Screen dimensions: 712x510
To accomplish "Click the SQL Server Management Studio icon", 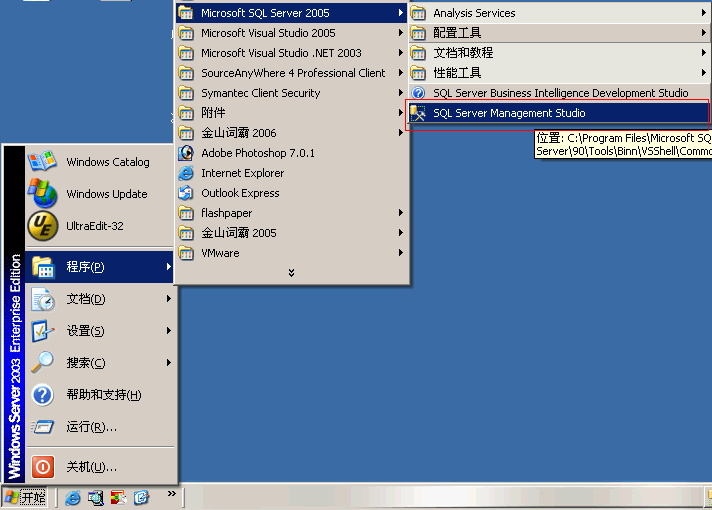I will (x=418, y=113).
